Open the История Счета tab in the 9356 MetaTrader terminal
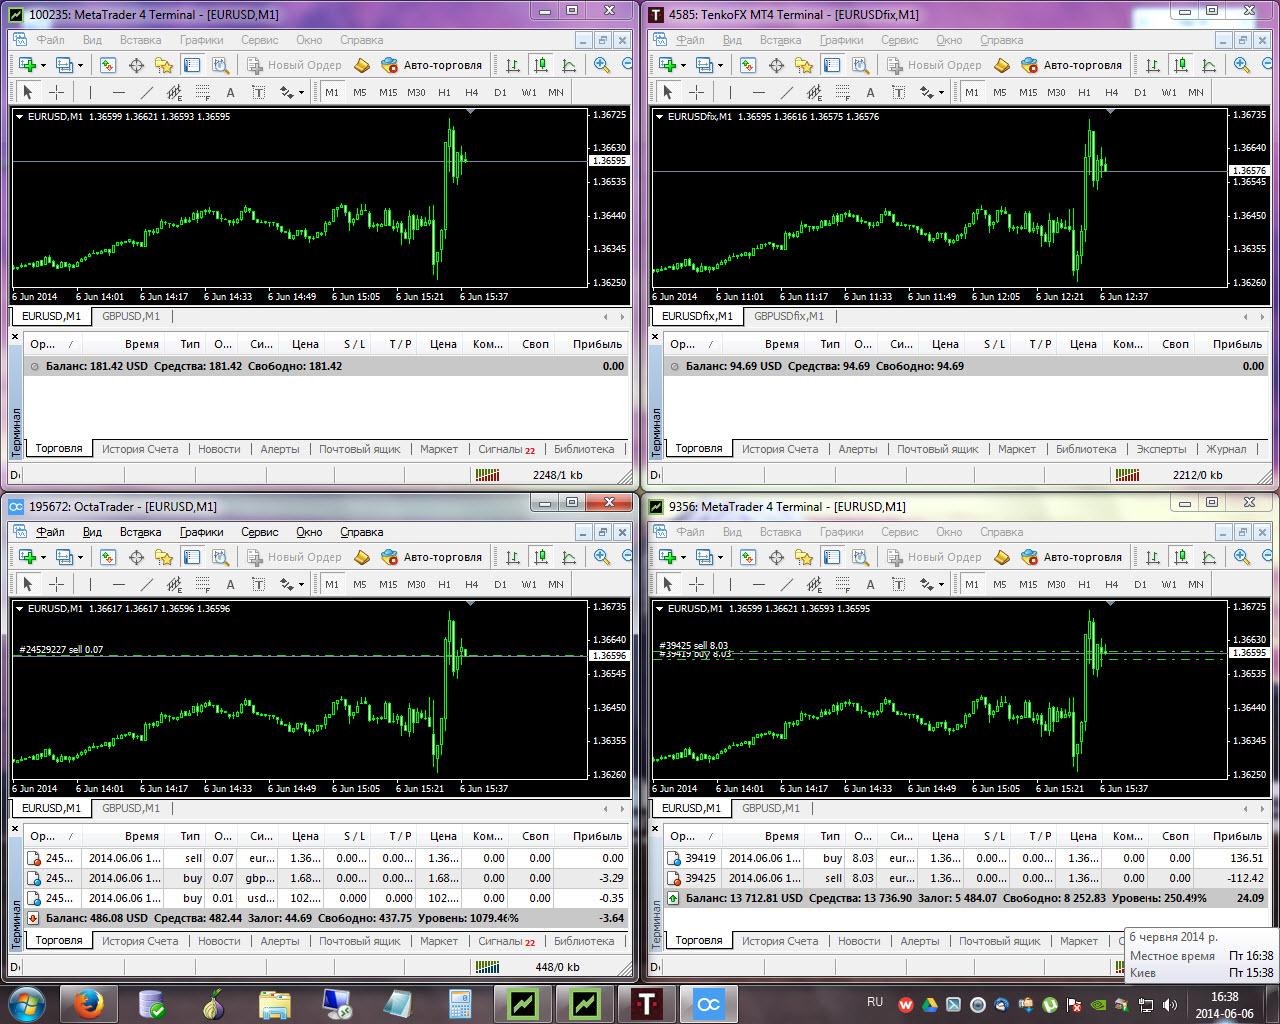1280x1024 pixels. click(x=780, y=941)
